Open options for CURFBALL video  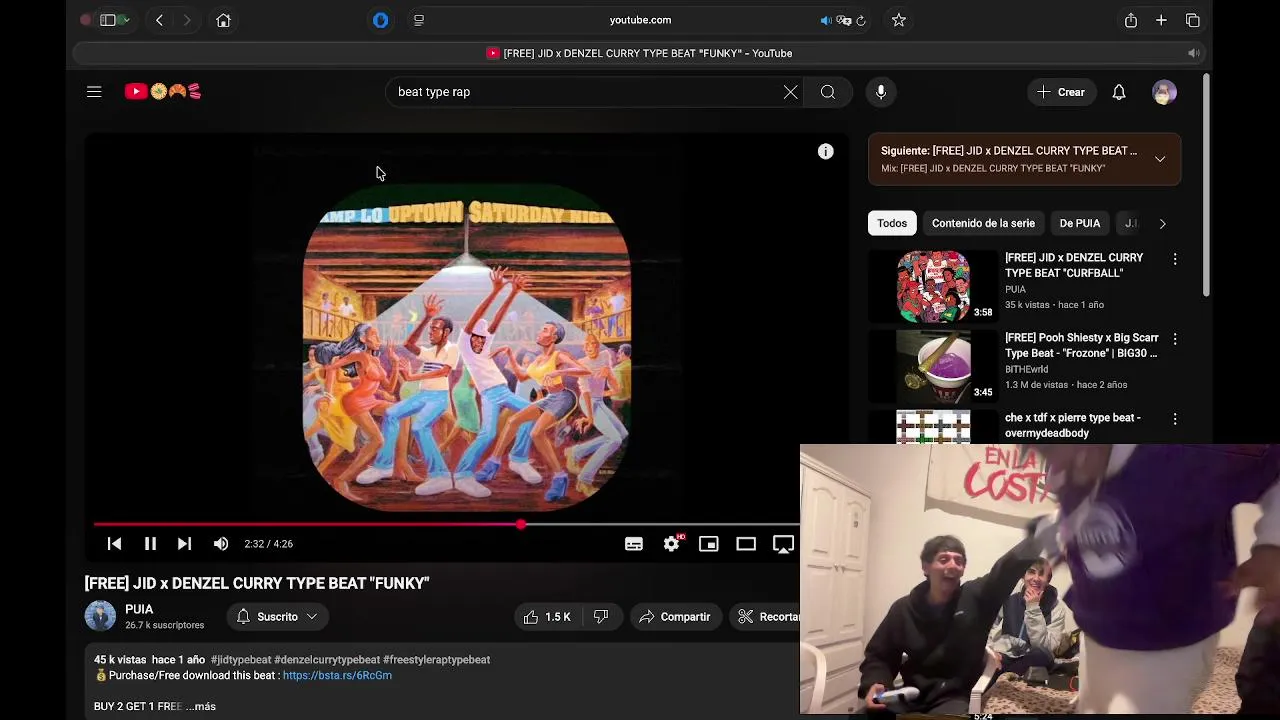1175,259
